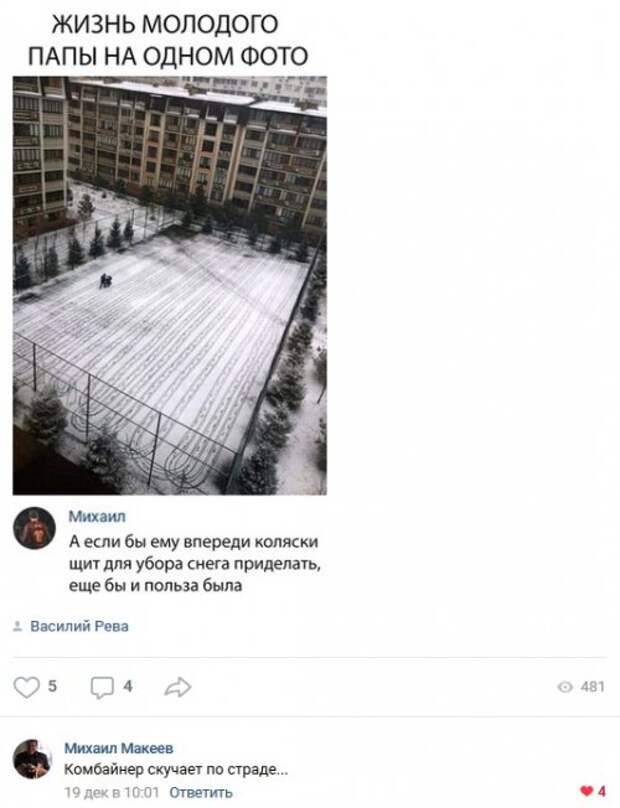620x808 pixels.
Task: Open the snowy courtyard photo
Action: click(170, 285)
